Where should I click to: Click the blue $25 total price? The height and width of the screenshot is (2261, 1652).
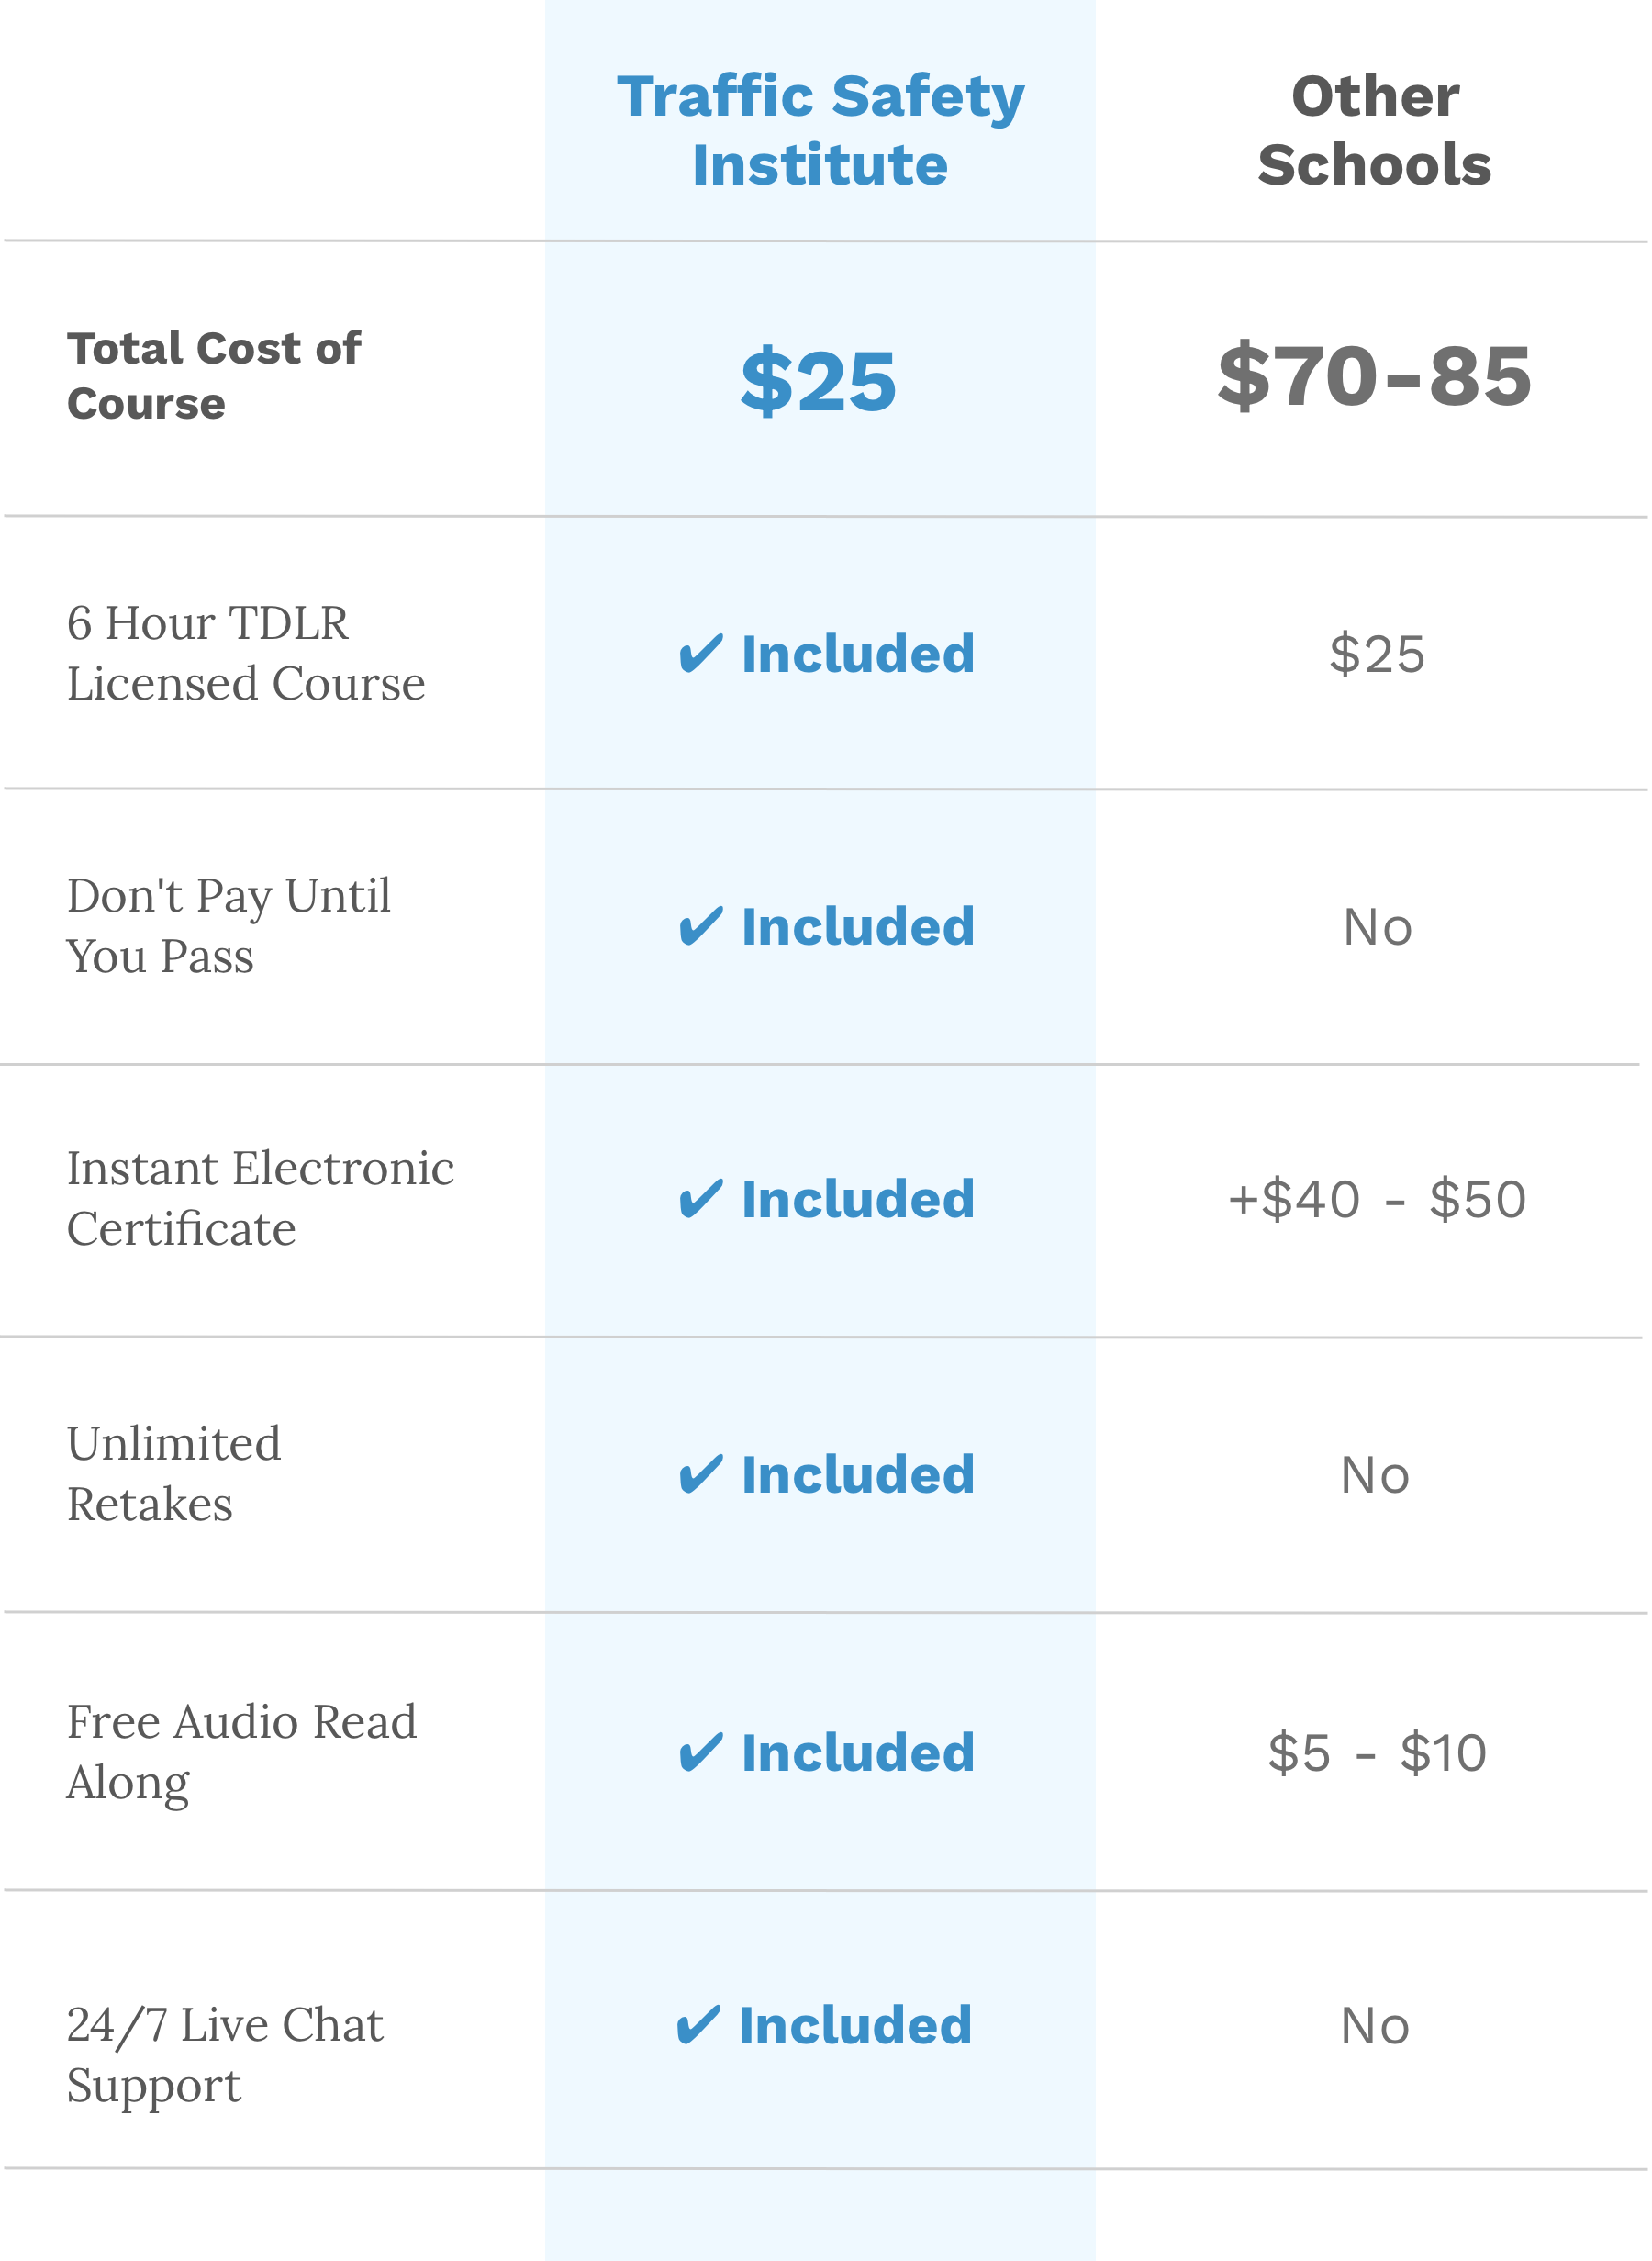pos(819,381)
